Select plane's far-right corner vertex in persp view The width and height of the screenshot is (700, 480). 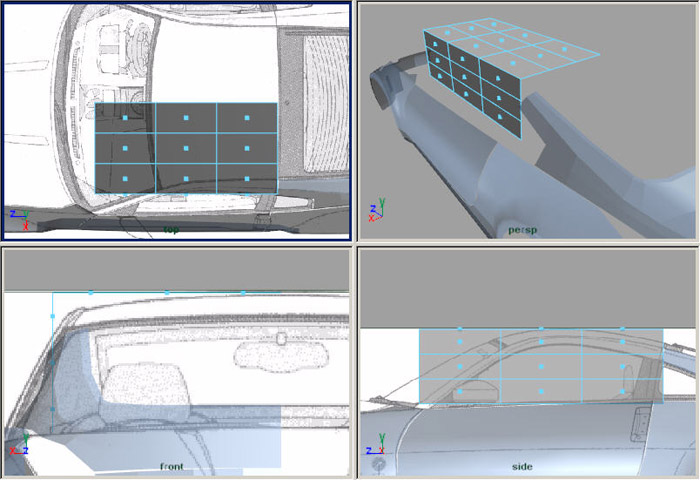(598, 52)
